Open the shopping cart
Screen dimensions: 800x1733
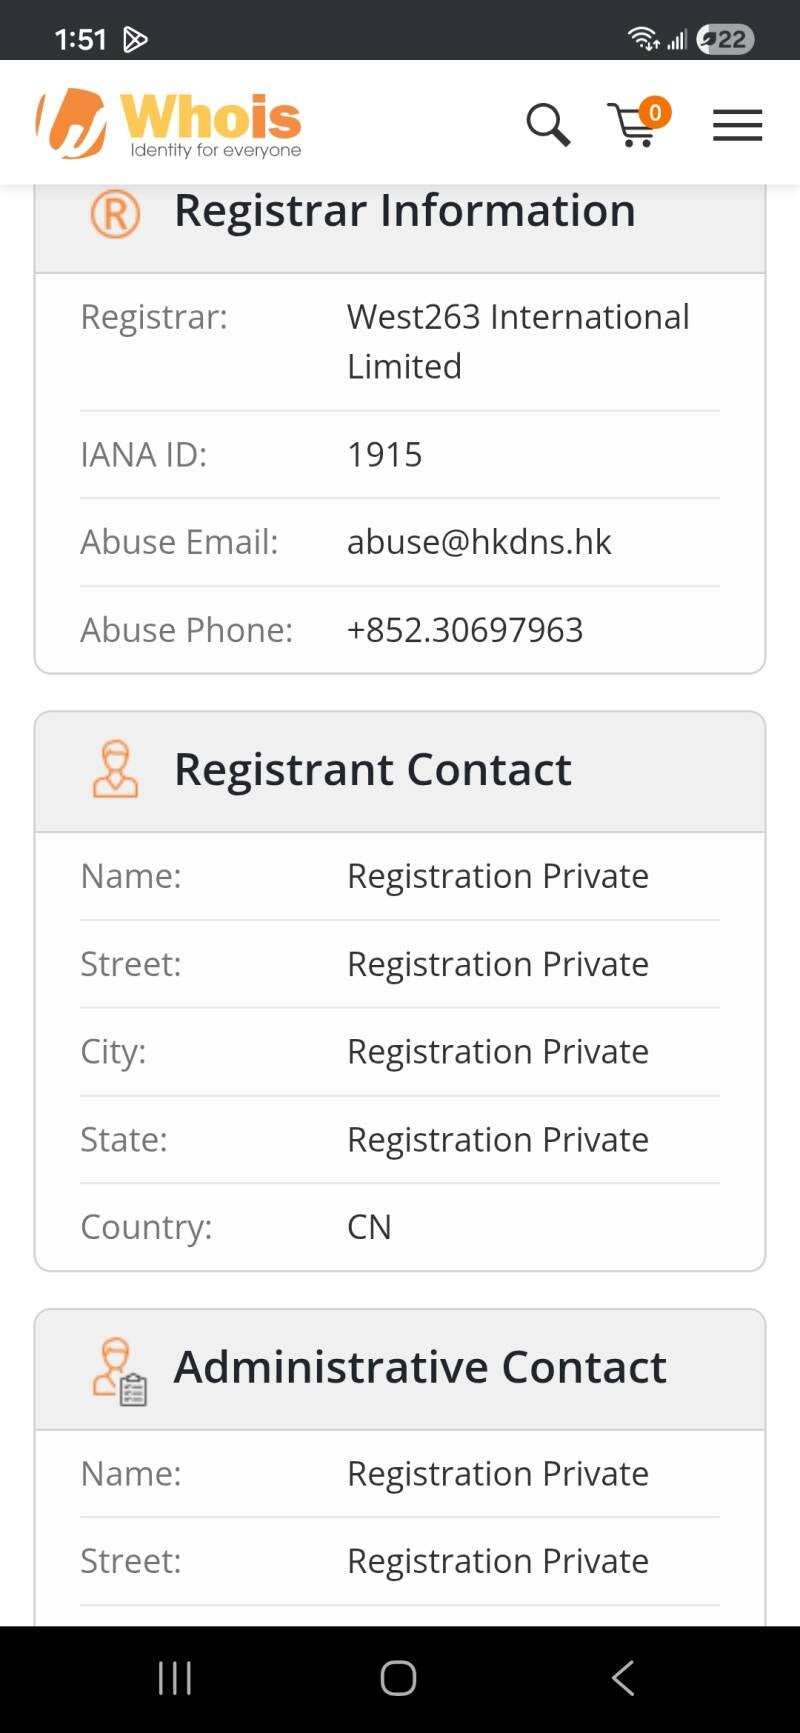tap(633, 127)
